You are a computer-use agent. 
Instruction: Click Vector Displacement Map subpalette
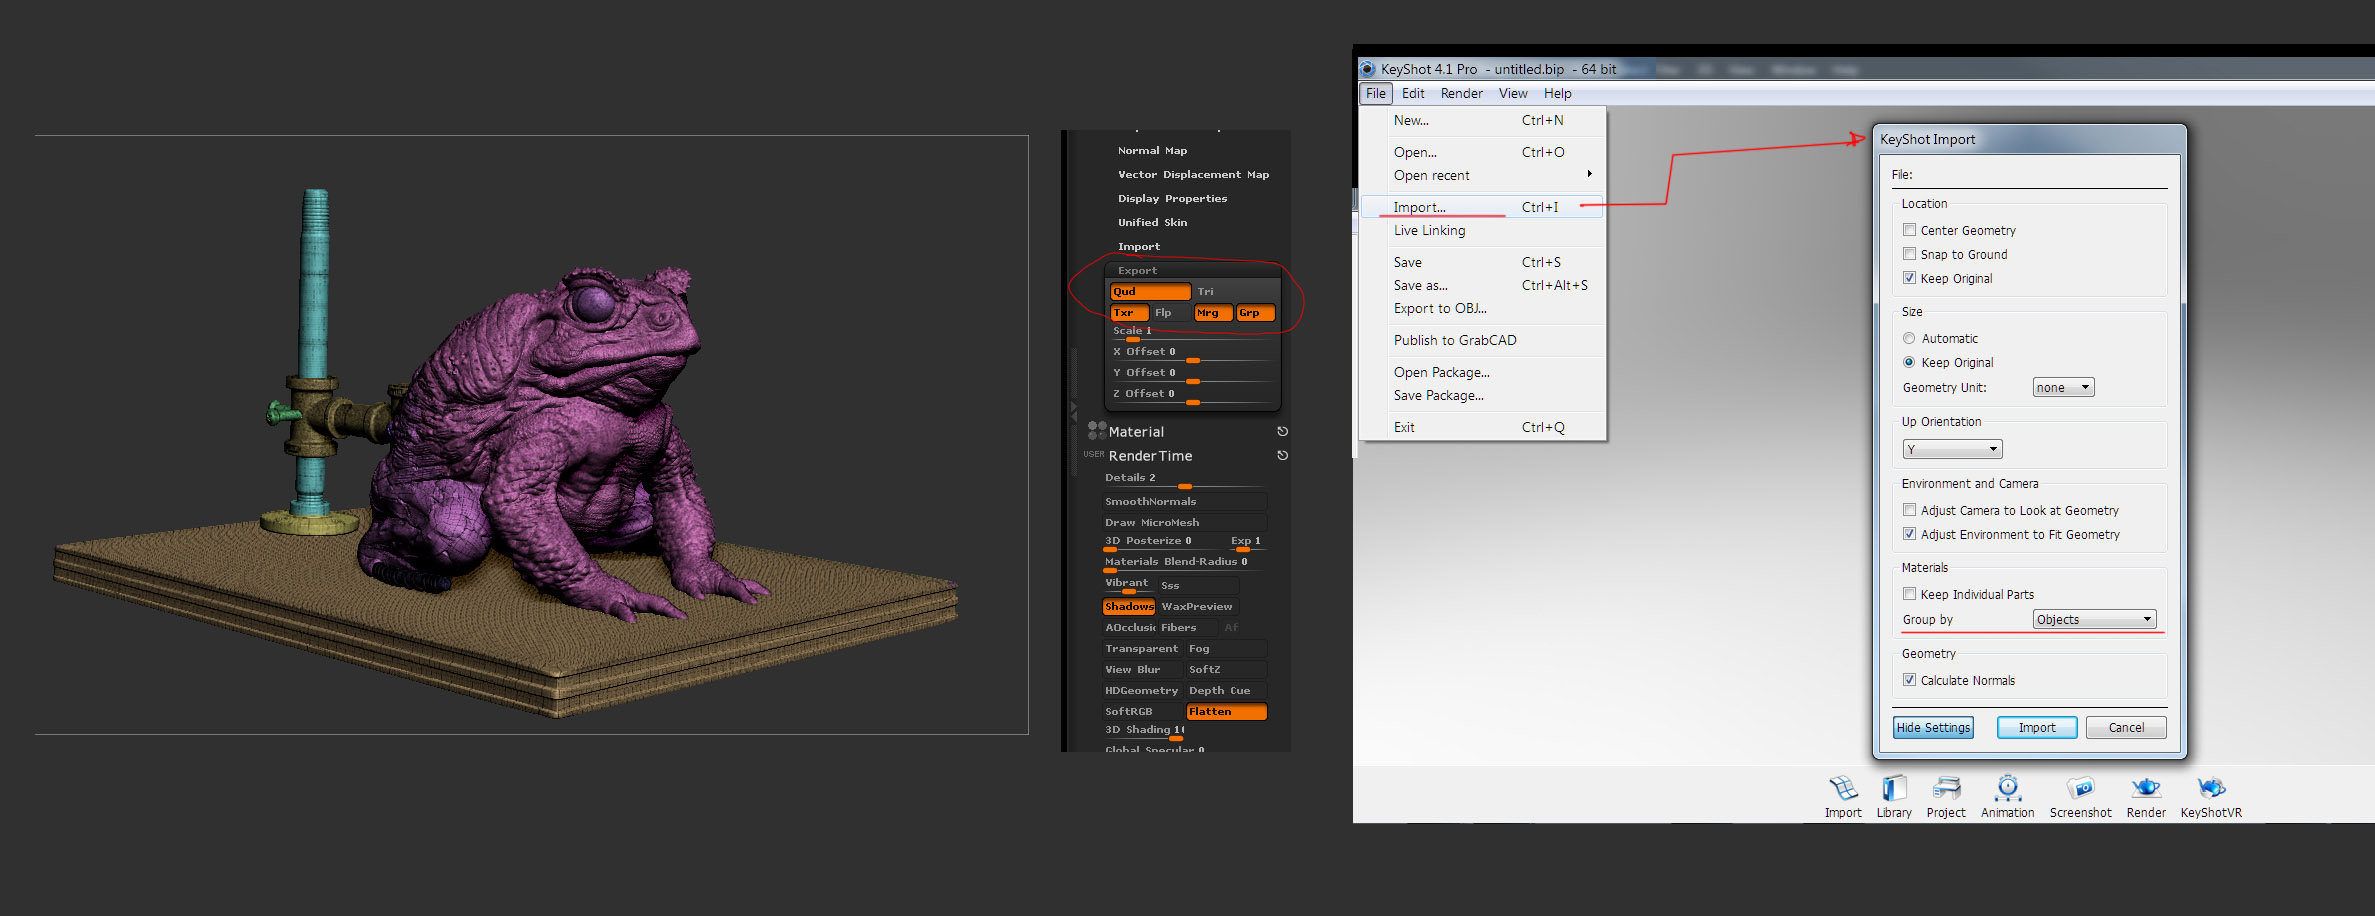(1193, 174)
